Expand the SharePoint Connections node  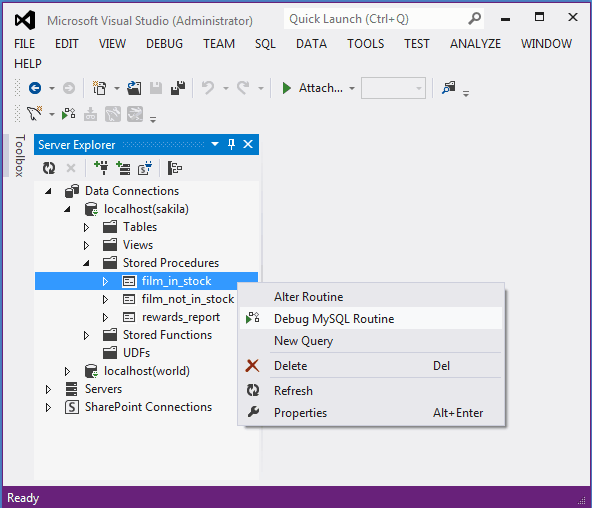[x=48, y=407]
